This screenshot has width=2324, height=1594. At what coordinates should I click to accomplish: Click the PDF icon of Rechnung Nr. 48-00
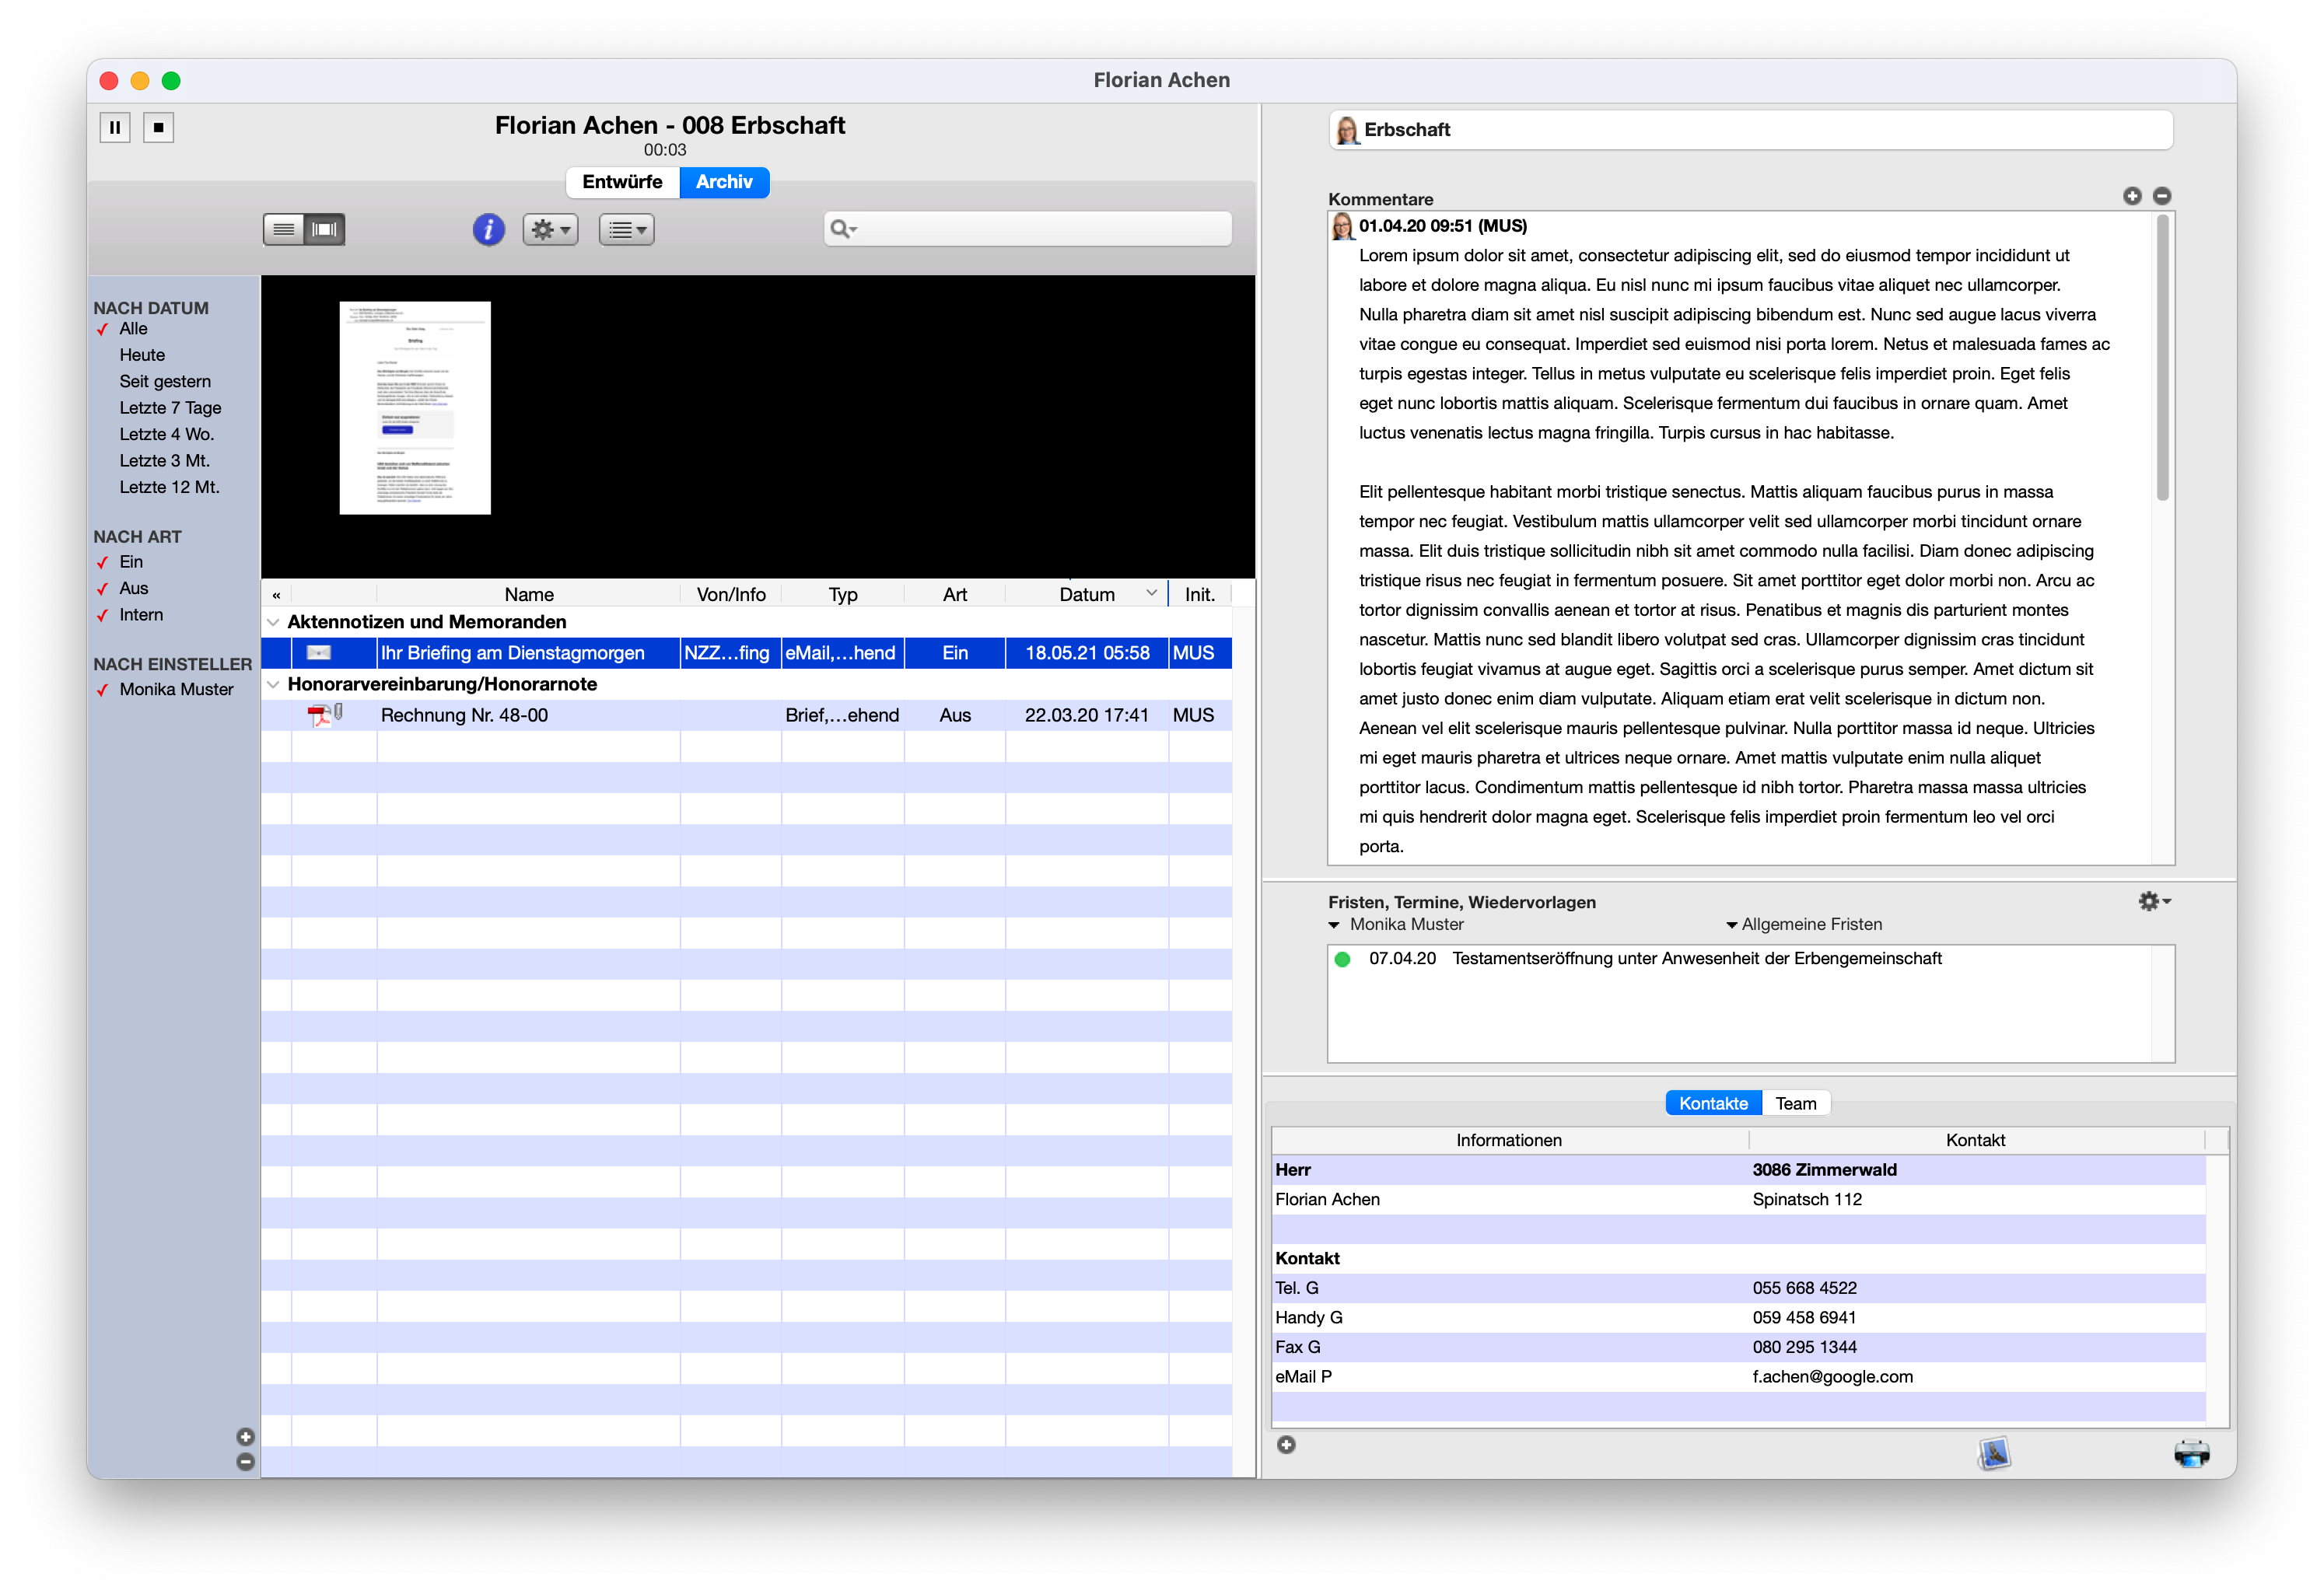pyautogui.click(x=319, y=716)
